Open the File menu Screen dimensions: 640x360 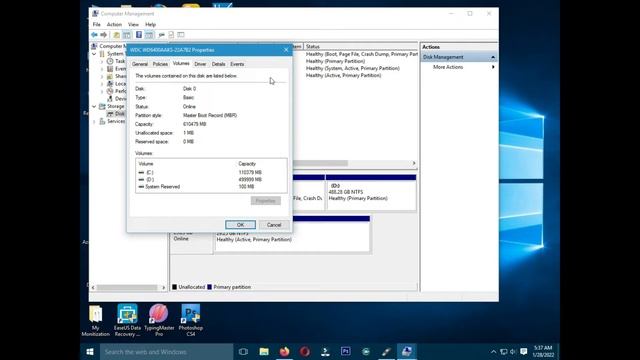coord(97,24)
